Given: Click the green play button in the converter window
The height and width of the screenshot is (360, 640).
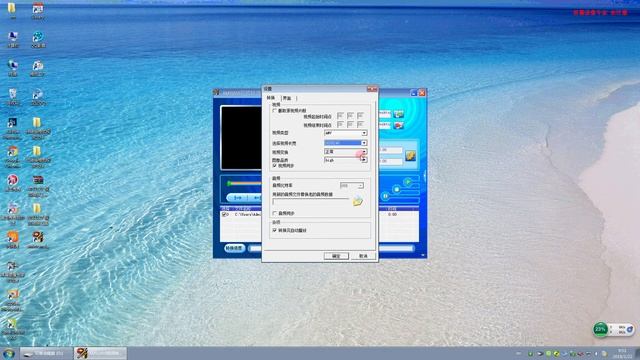Looking at the screenshot, I should click(407, 181).
